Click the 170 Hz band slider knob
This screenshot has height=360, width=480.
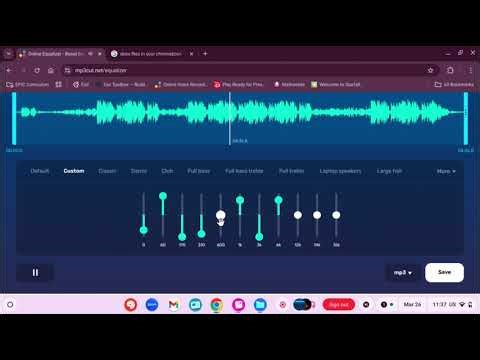pyautogui.click(x=182, y=237)
